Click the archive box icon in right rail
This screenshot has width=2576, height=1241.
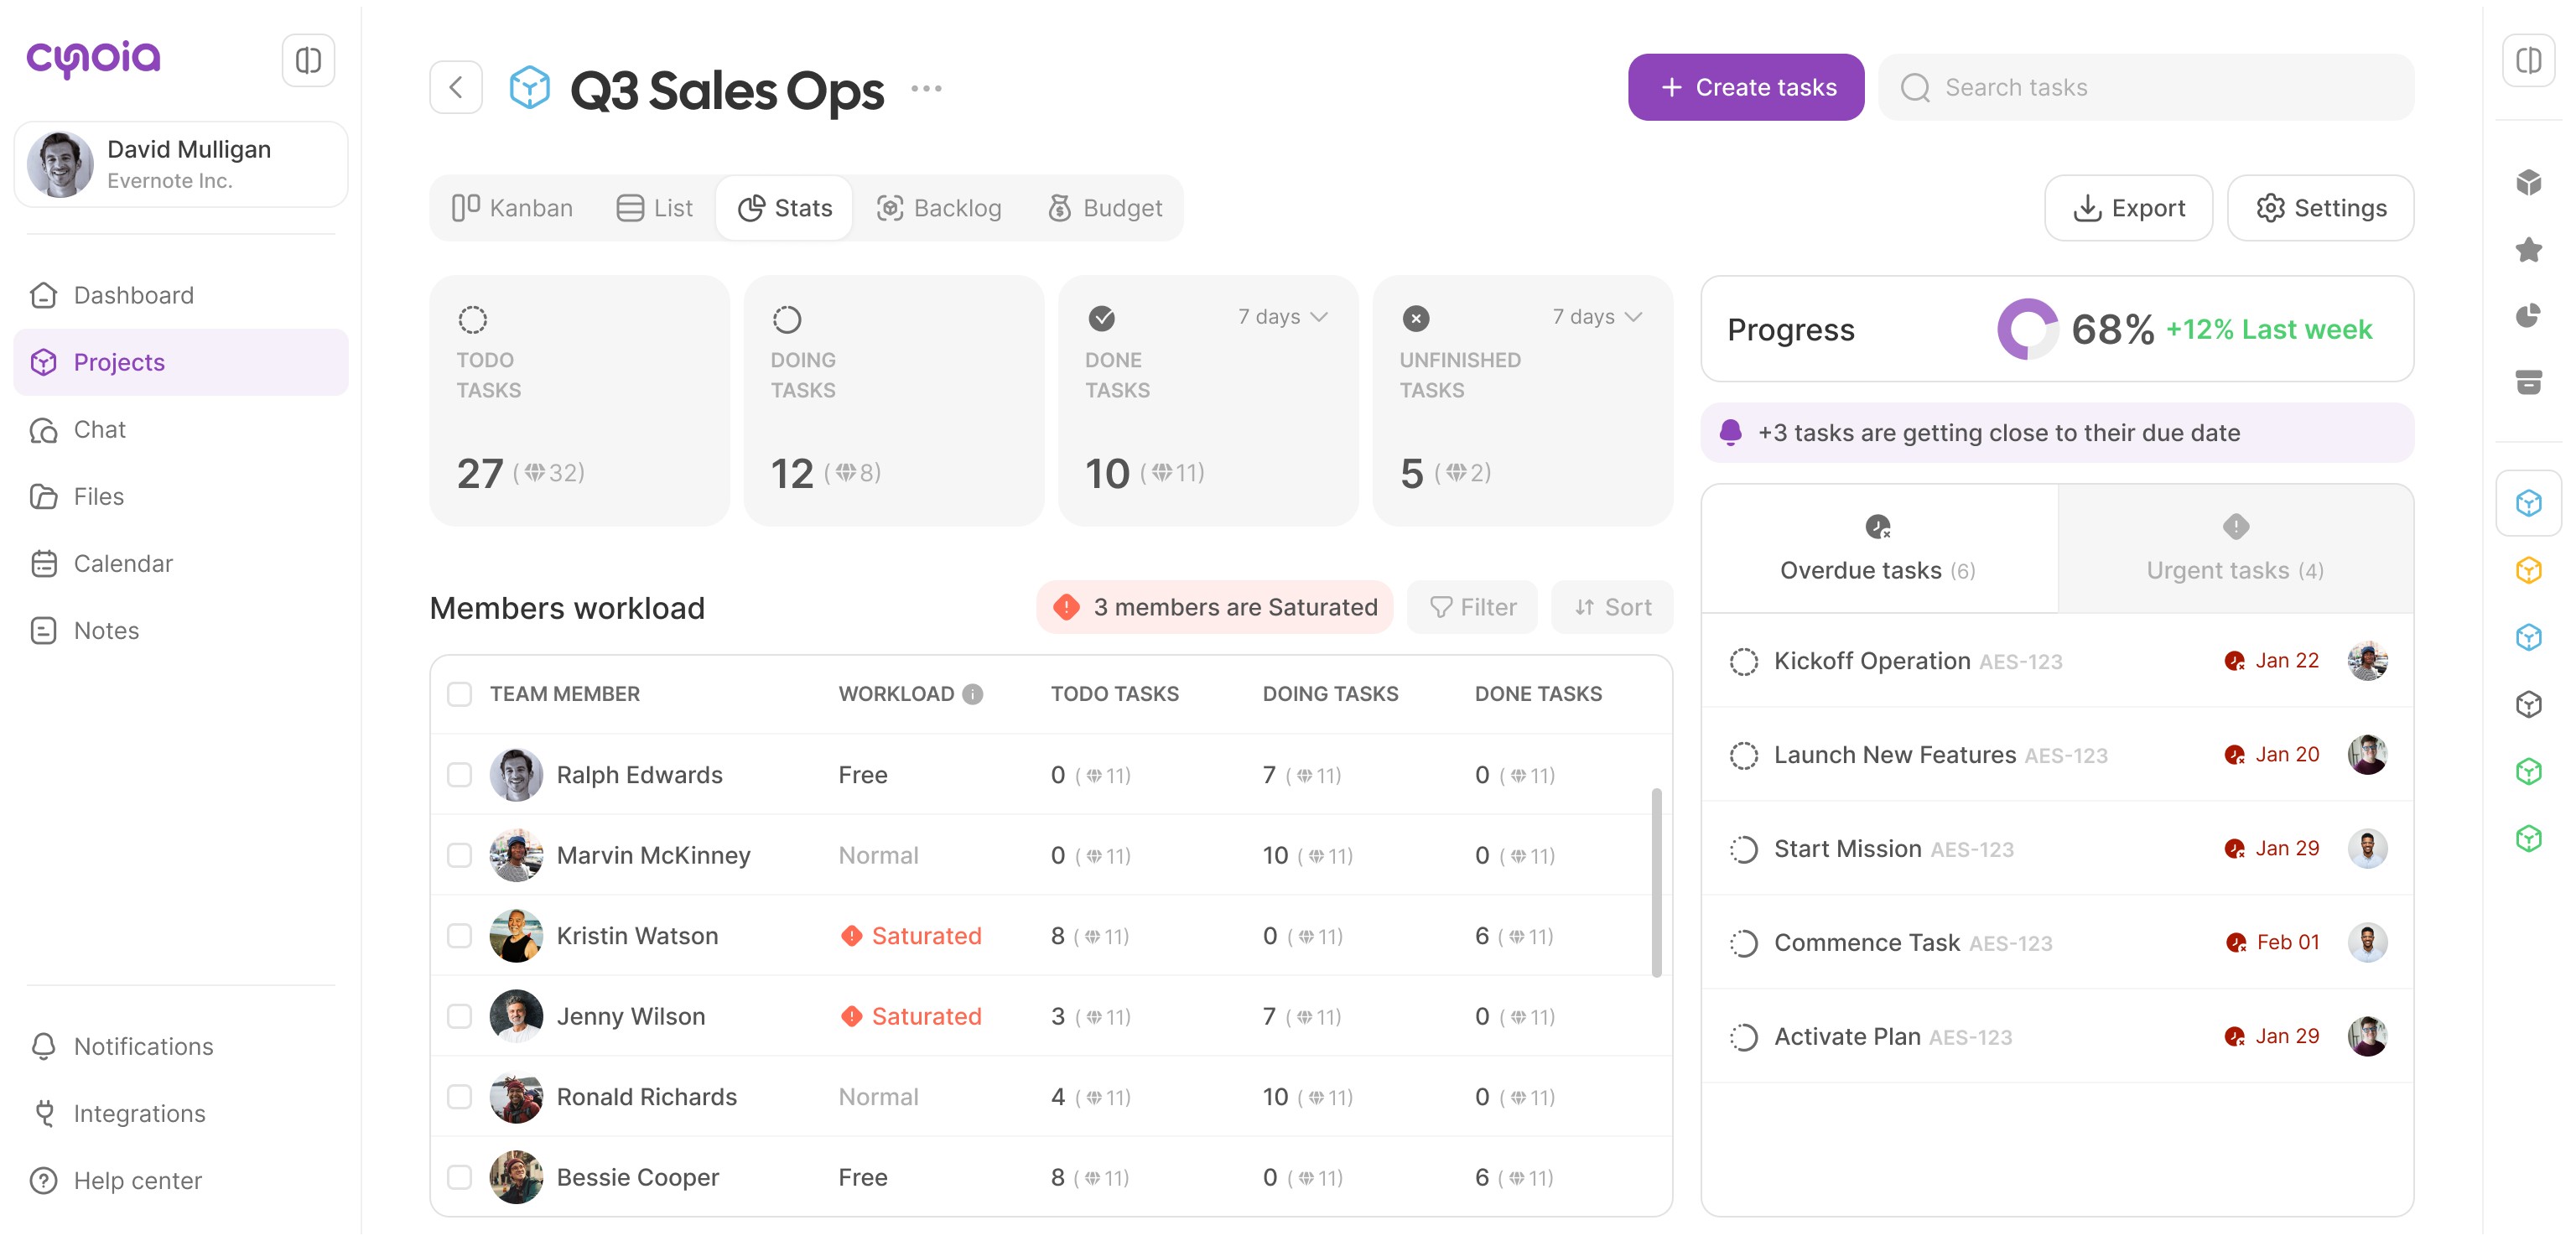click(2528, 382)
